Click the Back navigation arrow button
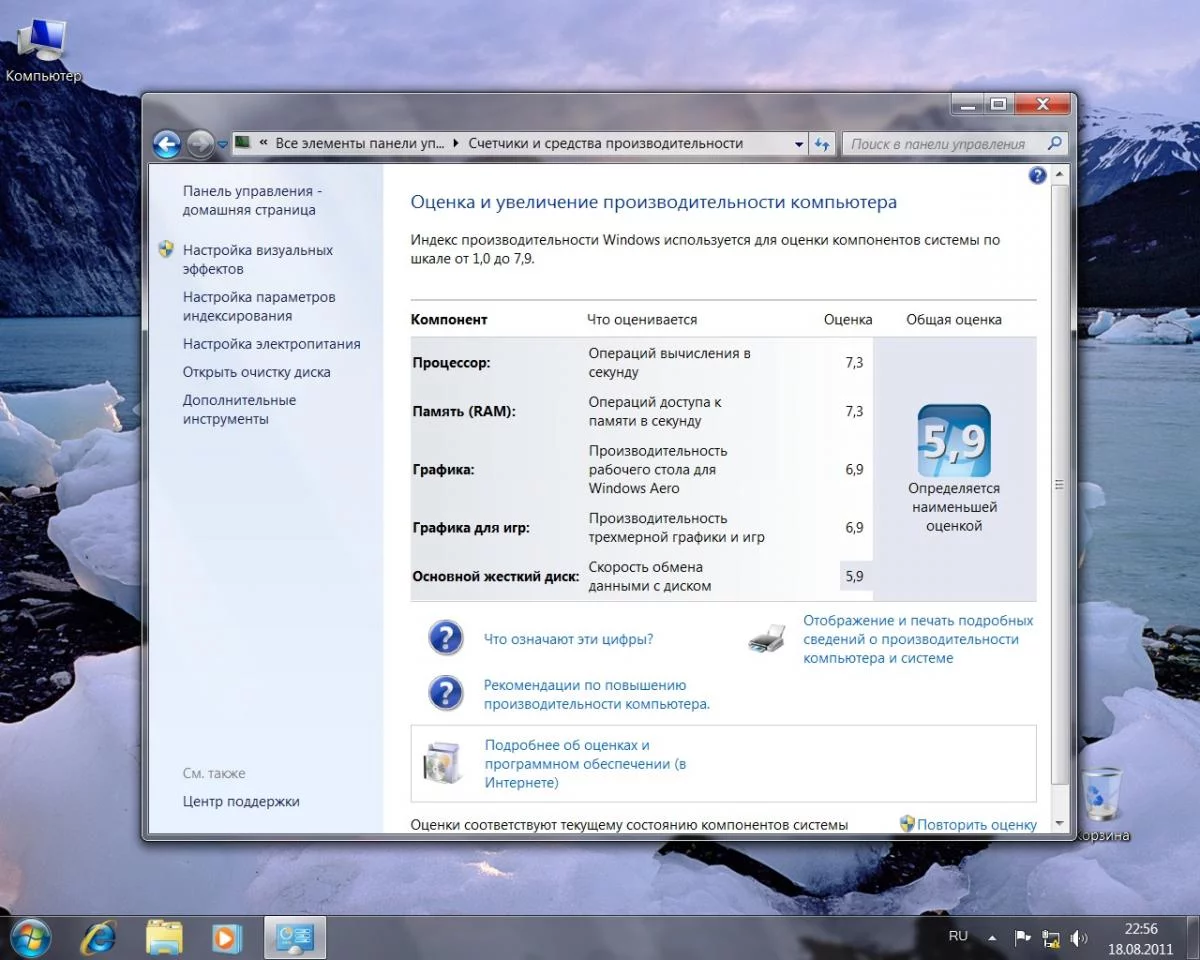 (166, 144)
